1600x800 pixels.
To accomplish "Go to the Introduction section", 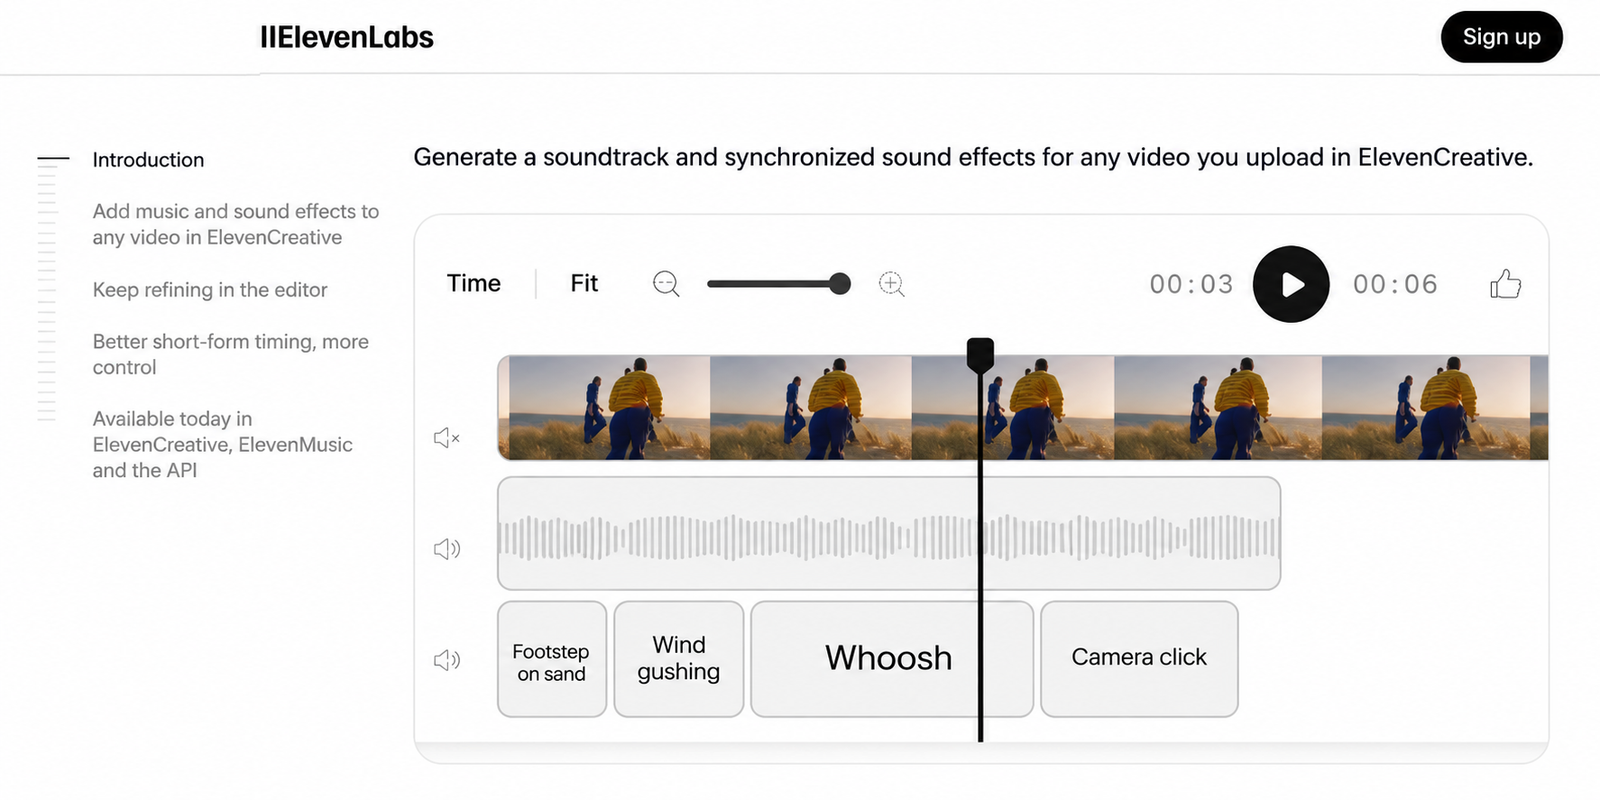I will click(148, 160).
